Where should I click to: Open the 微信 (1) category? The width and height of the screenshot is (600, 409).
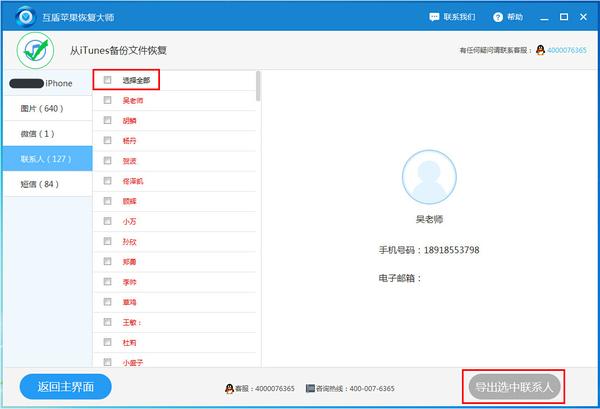tap(47, 134)
